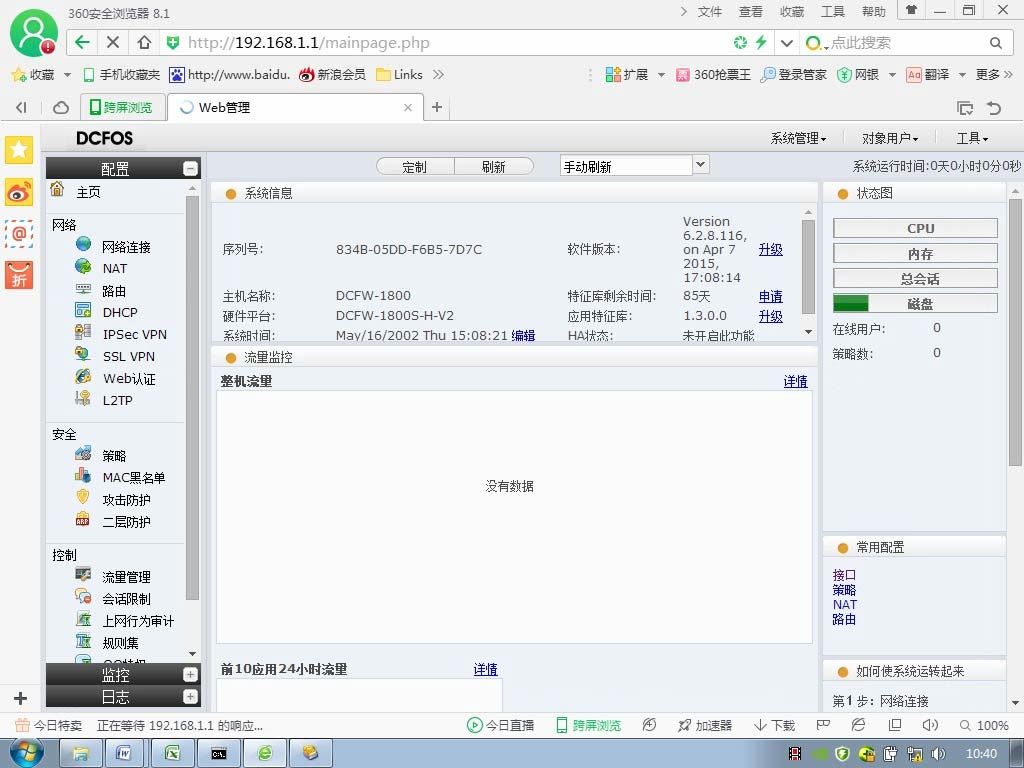Open the Weibo icon in left sidebar
The width and height of the screenshot is (1024, 768).
(x=19, y=192)
